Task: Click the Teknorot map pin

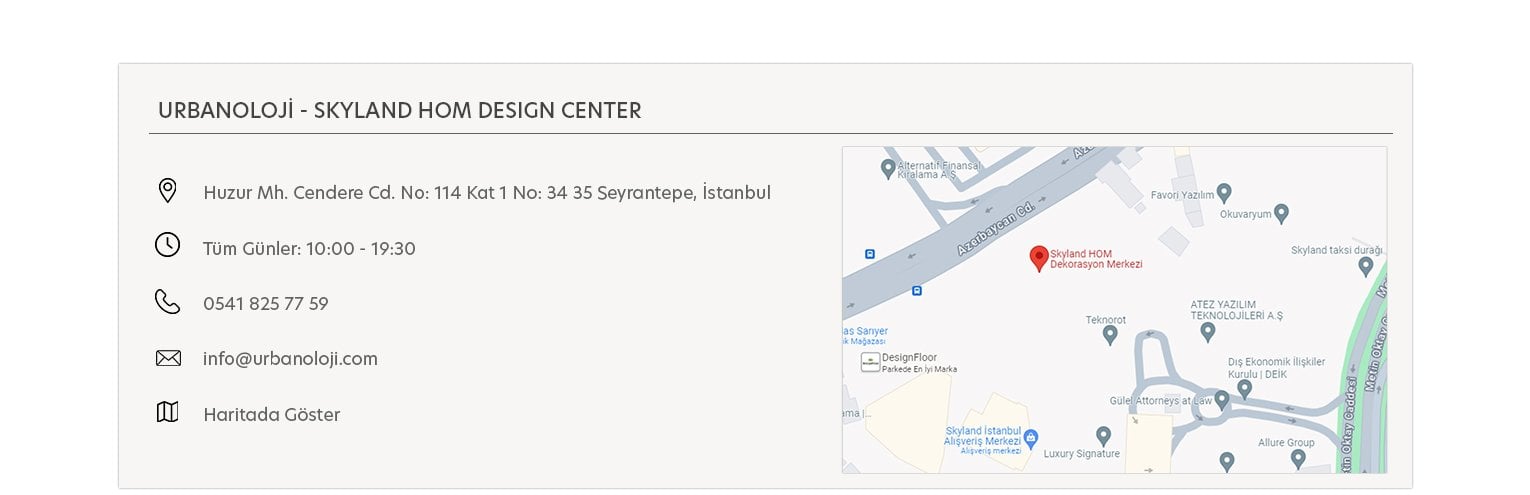Action: (x=1110, y=335)
